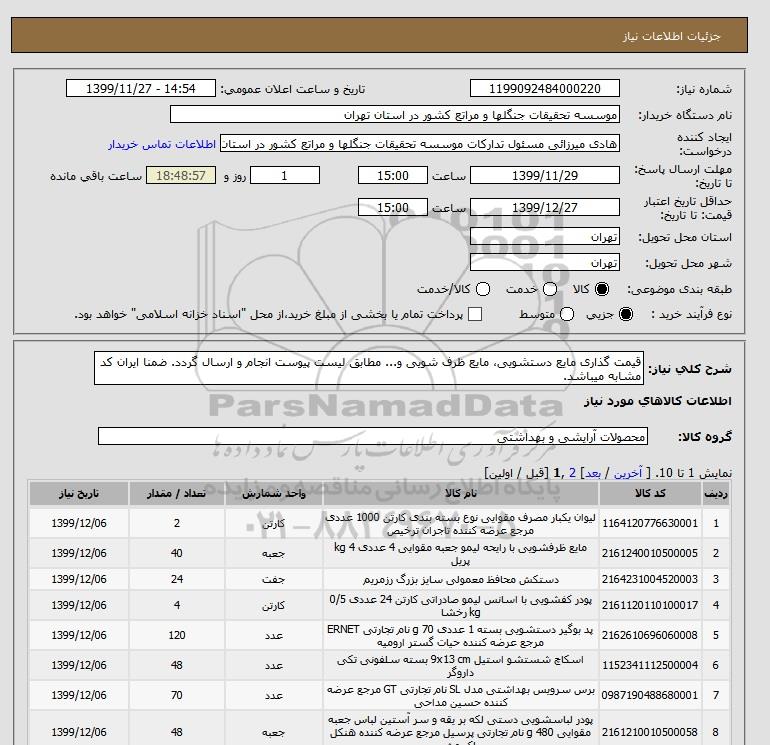Click the برس سرویس بهداشتی item name
This screenshot has width=770, height=745.
[461, 695]
